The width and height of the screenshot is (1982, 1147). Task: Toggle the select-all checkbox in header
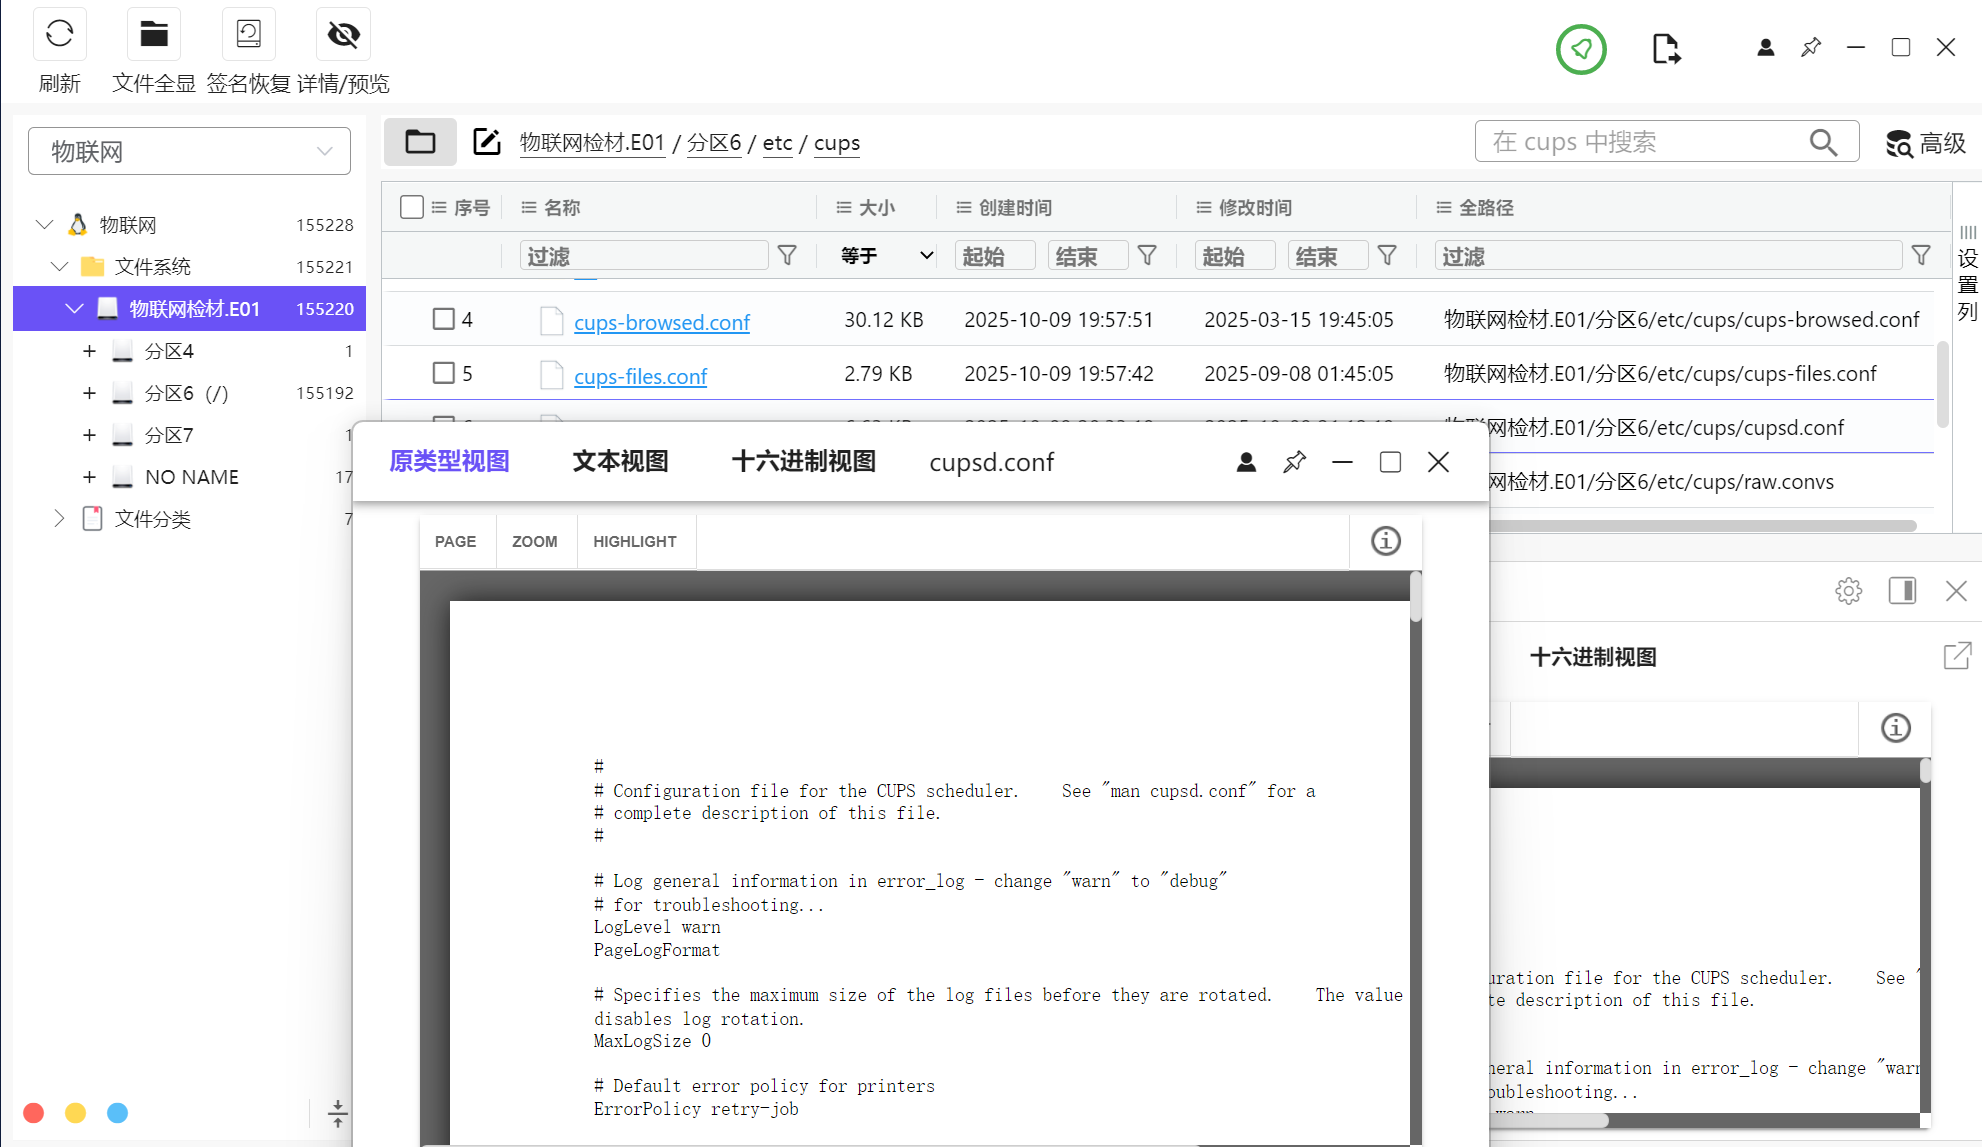tap(411, 207)
